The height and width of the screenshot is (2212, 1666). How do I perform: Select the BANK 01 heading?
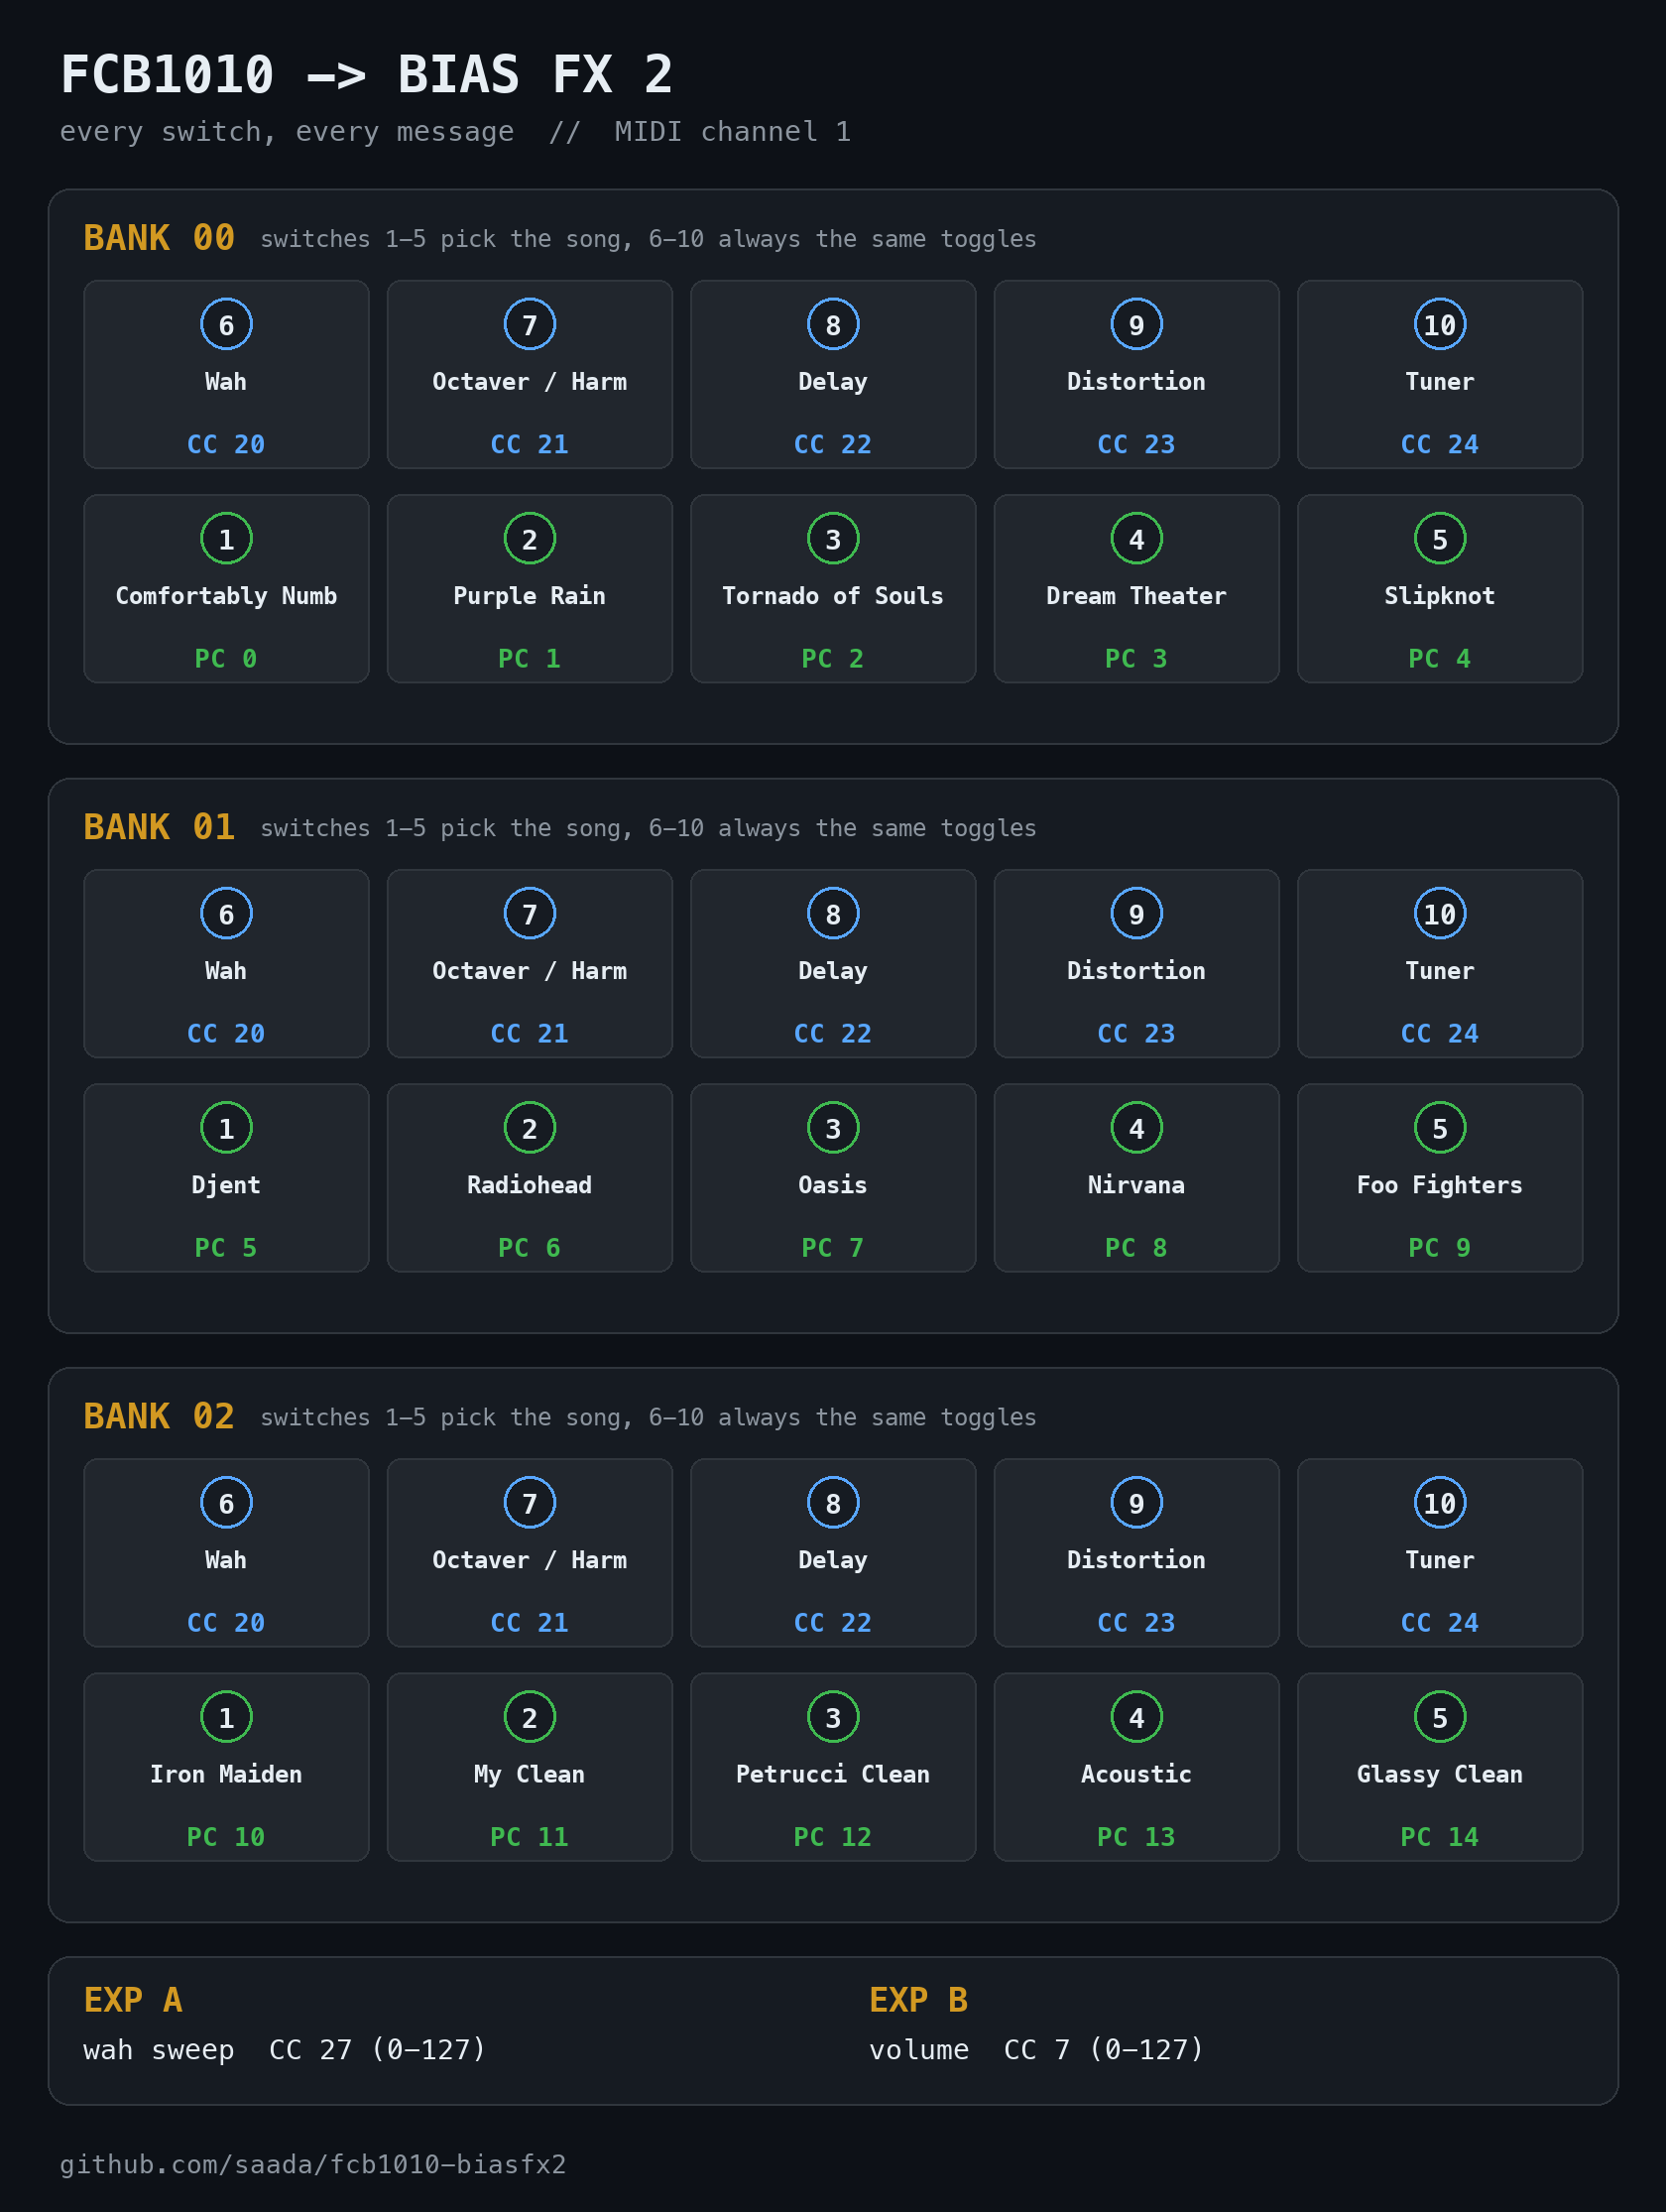(x=159, y=827)
